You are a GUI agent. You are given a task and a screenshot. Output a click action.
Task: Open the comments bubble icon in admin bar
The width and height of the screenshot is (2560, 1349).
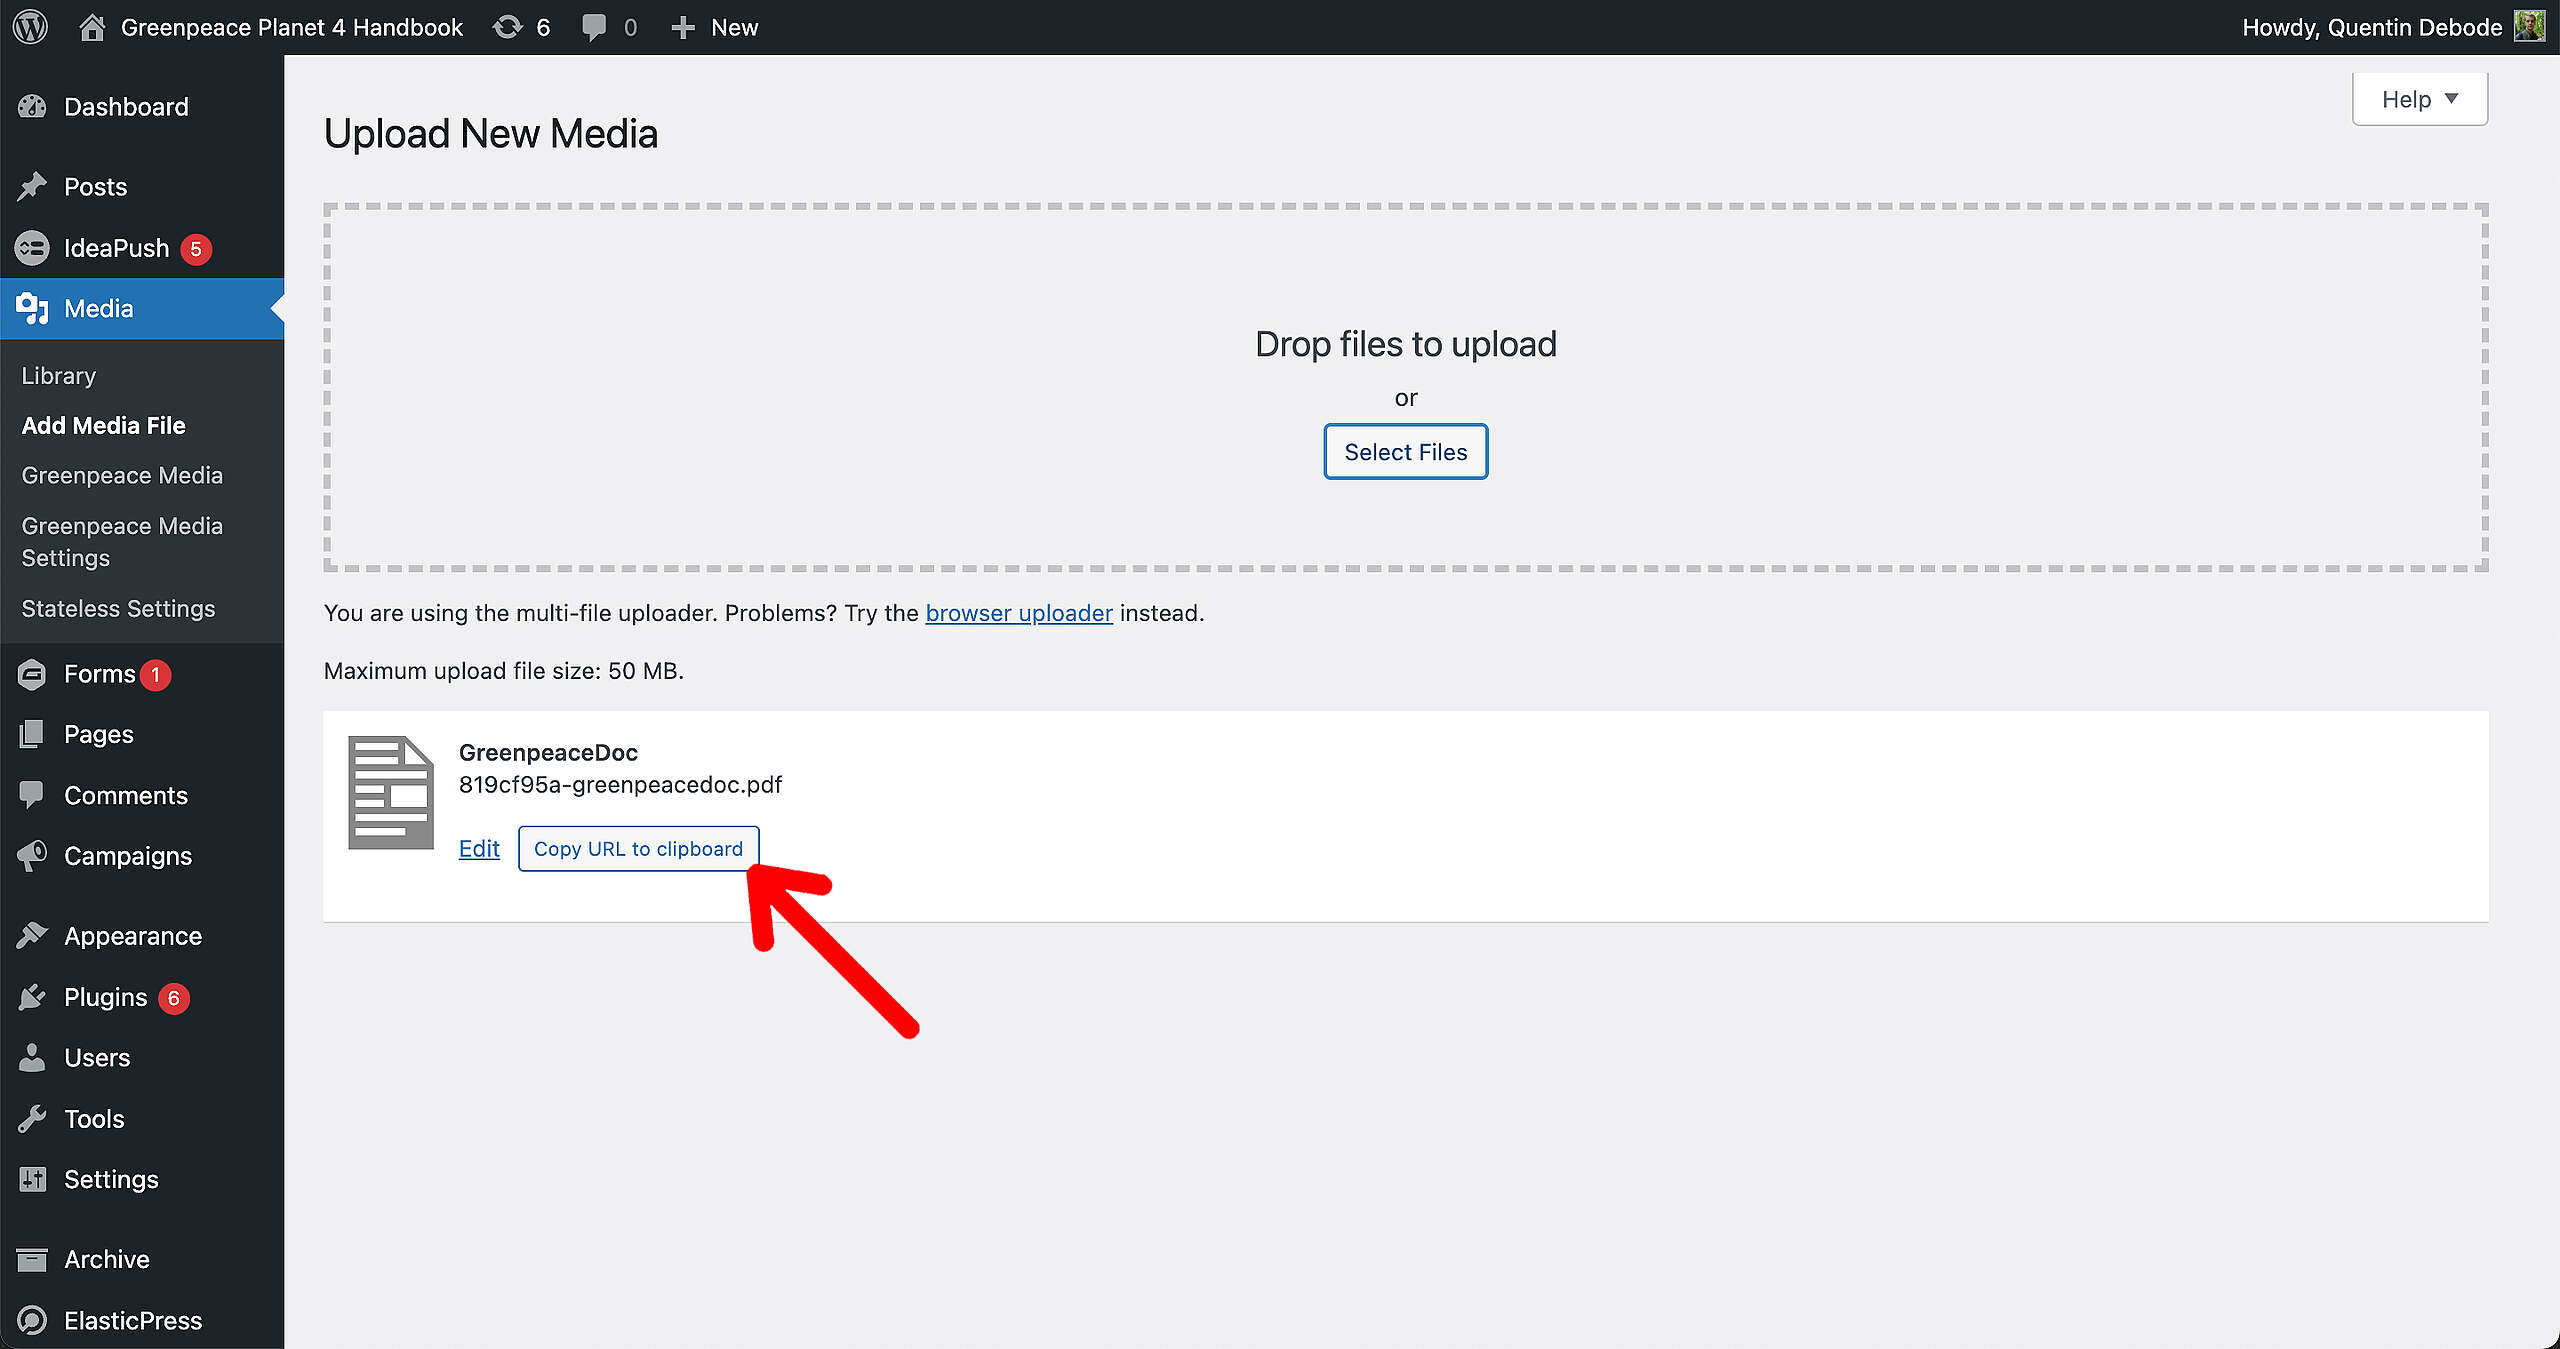[594, 27]
